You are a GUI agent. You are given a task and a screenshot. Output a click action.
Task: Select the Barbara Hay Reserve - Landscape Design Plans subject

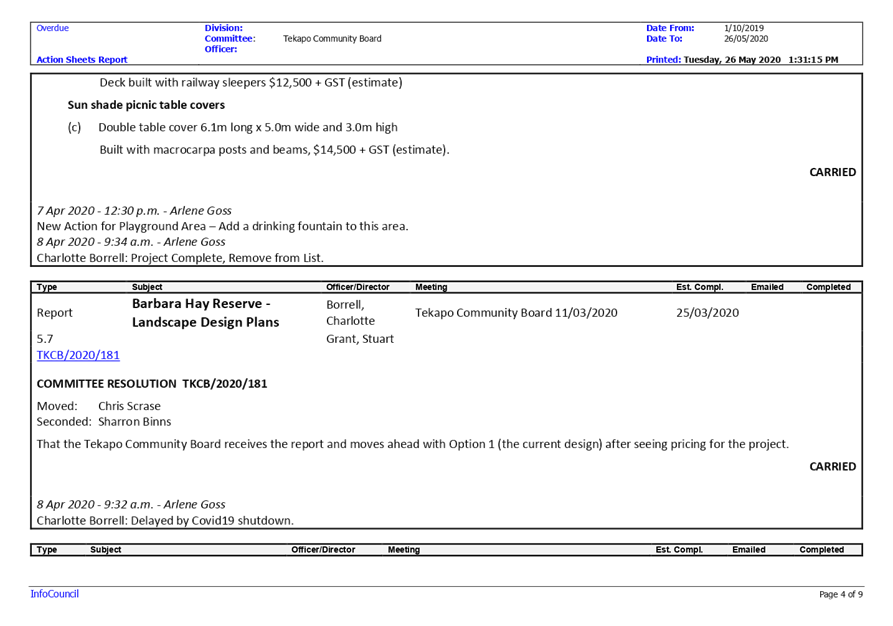point(206,313)
